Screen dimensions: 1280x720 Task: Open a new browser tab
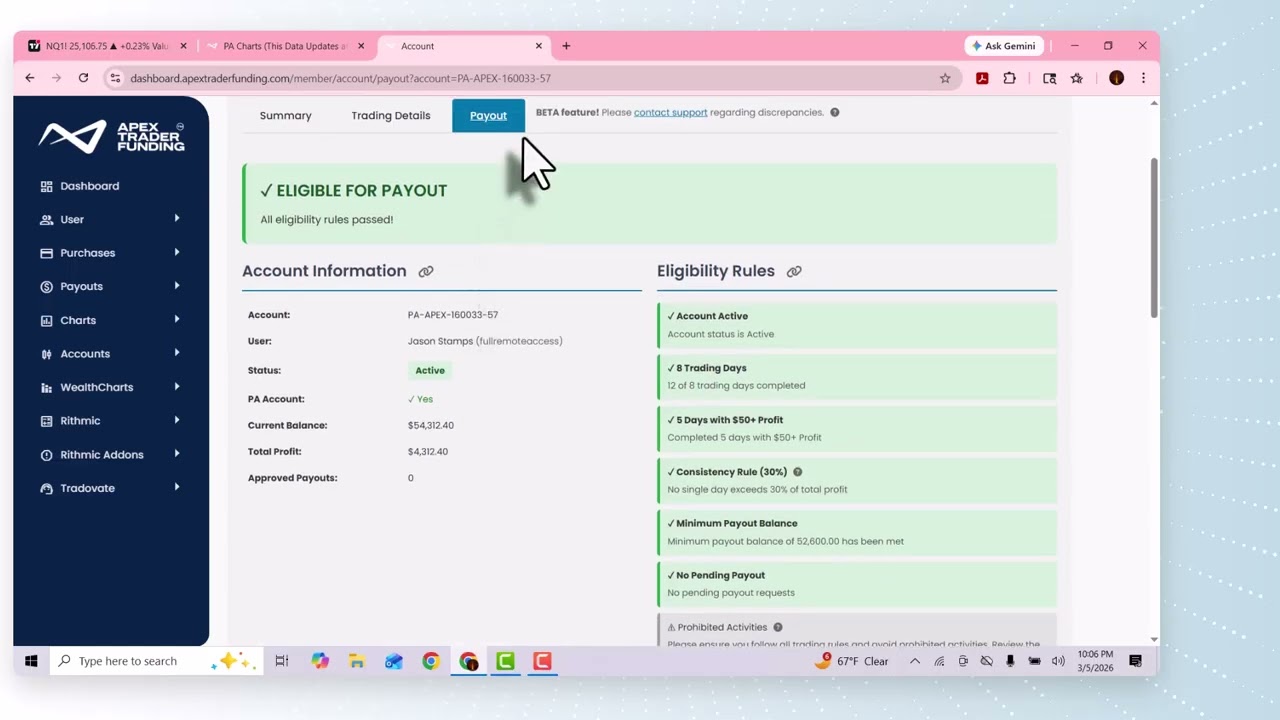[x=566, y=46]
